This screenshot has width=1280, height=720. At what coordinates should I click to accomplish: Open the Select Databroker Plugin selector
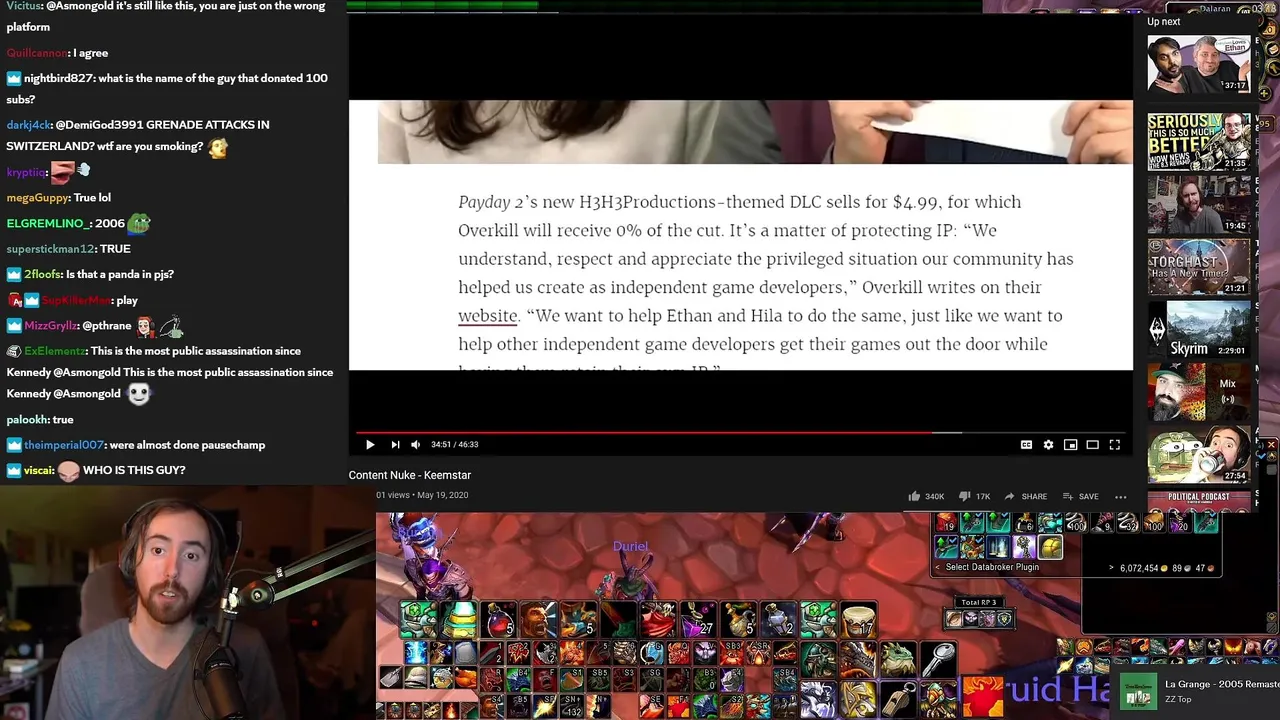tap(992, 567)
